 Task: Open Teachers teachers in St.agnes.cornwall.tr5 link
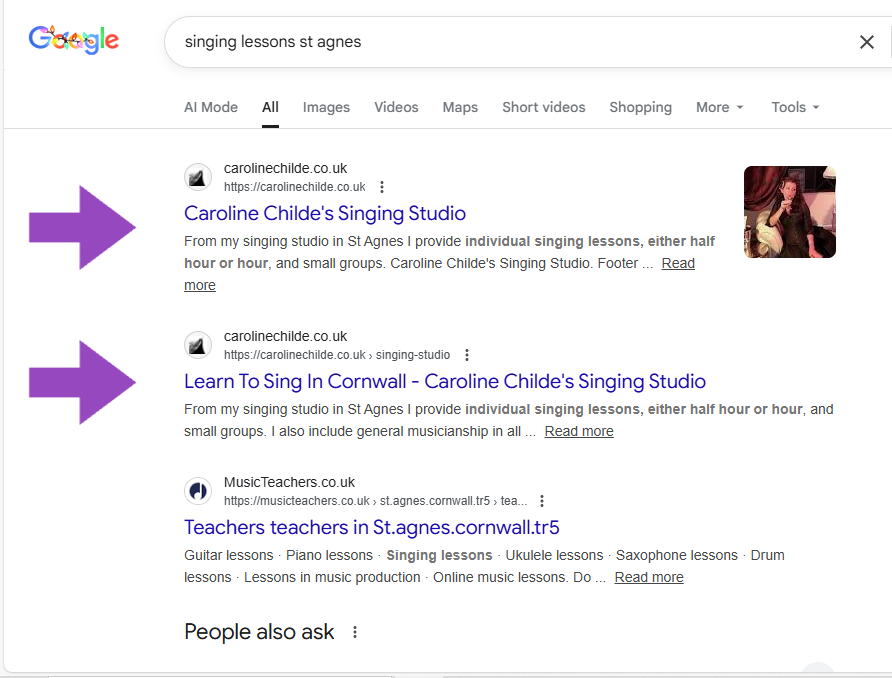tap(371, 527)
